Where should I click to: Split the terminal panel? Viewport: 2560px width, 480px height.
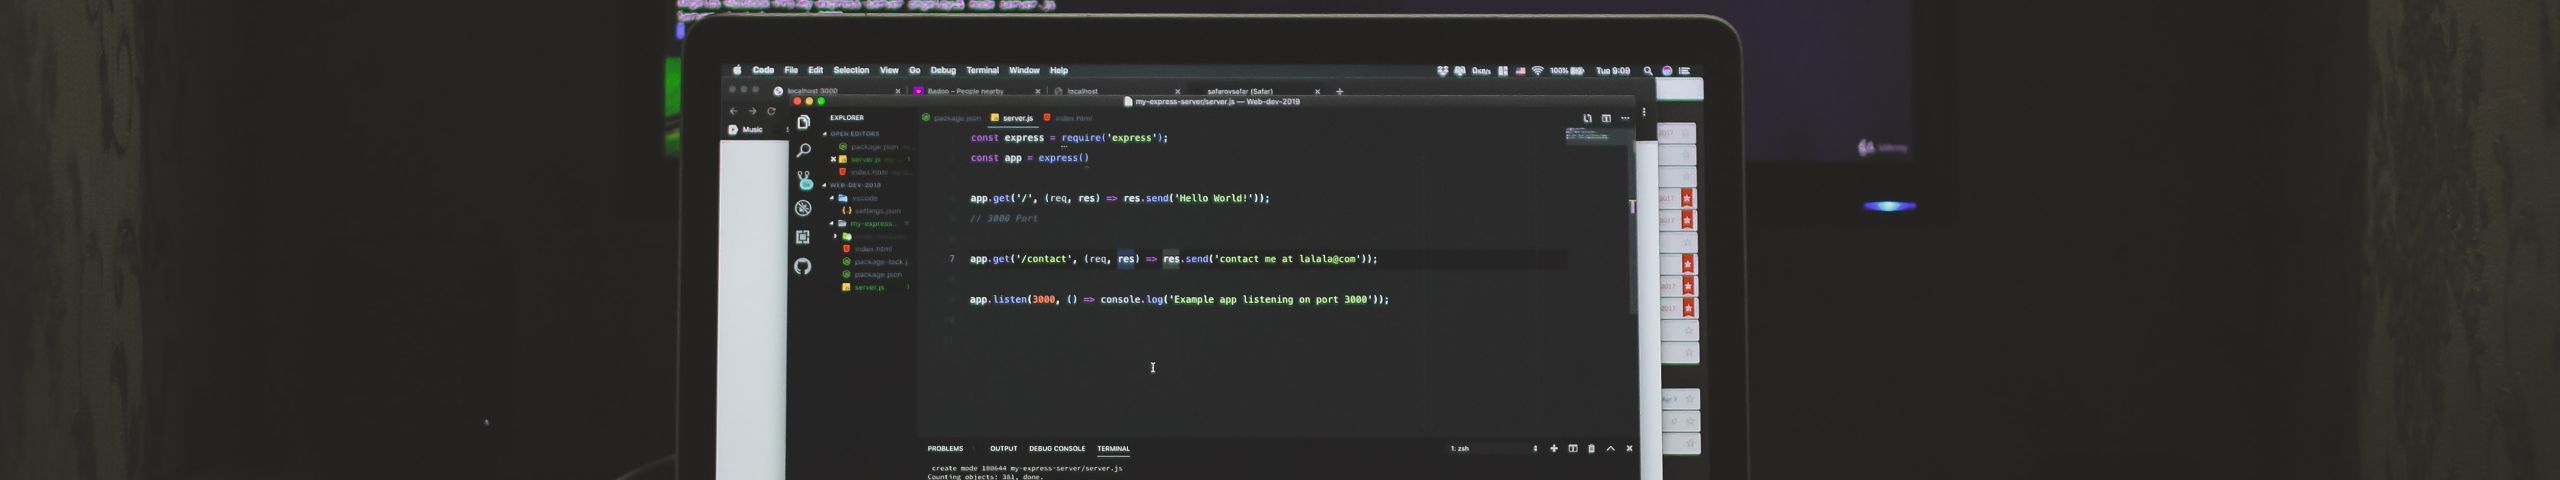[x=1573, y=449]
